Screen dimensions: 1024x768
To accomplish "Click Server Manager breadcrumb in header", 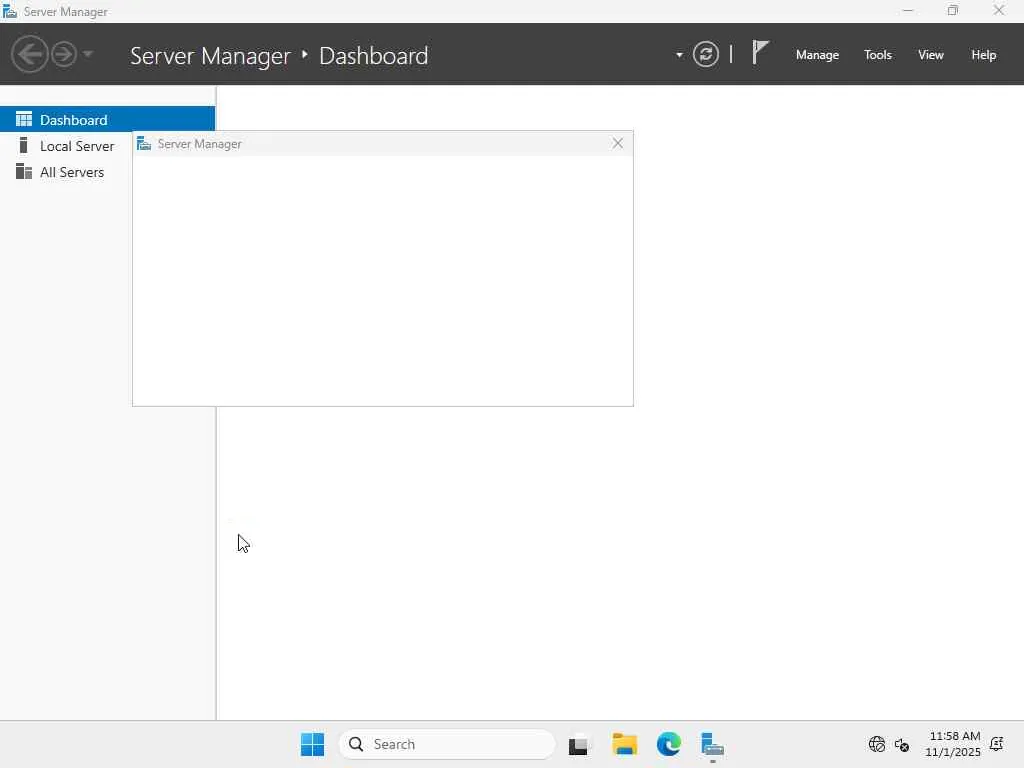I will (210, 56).
